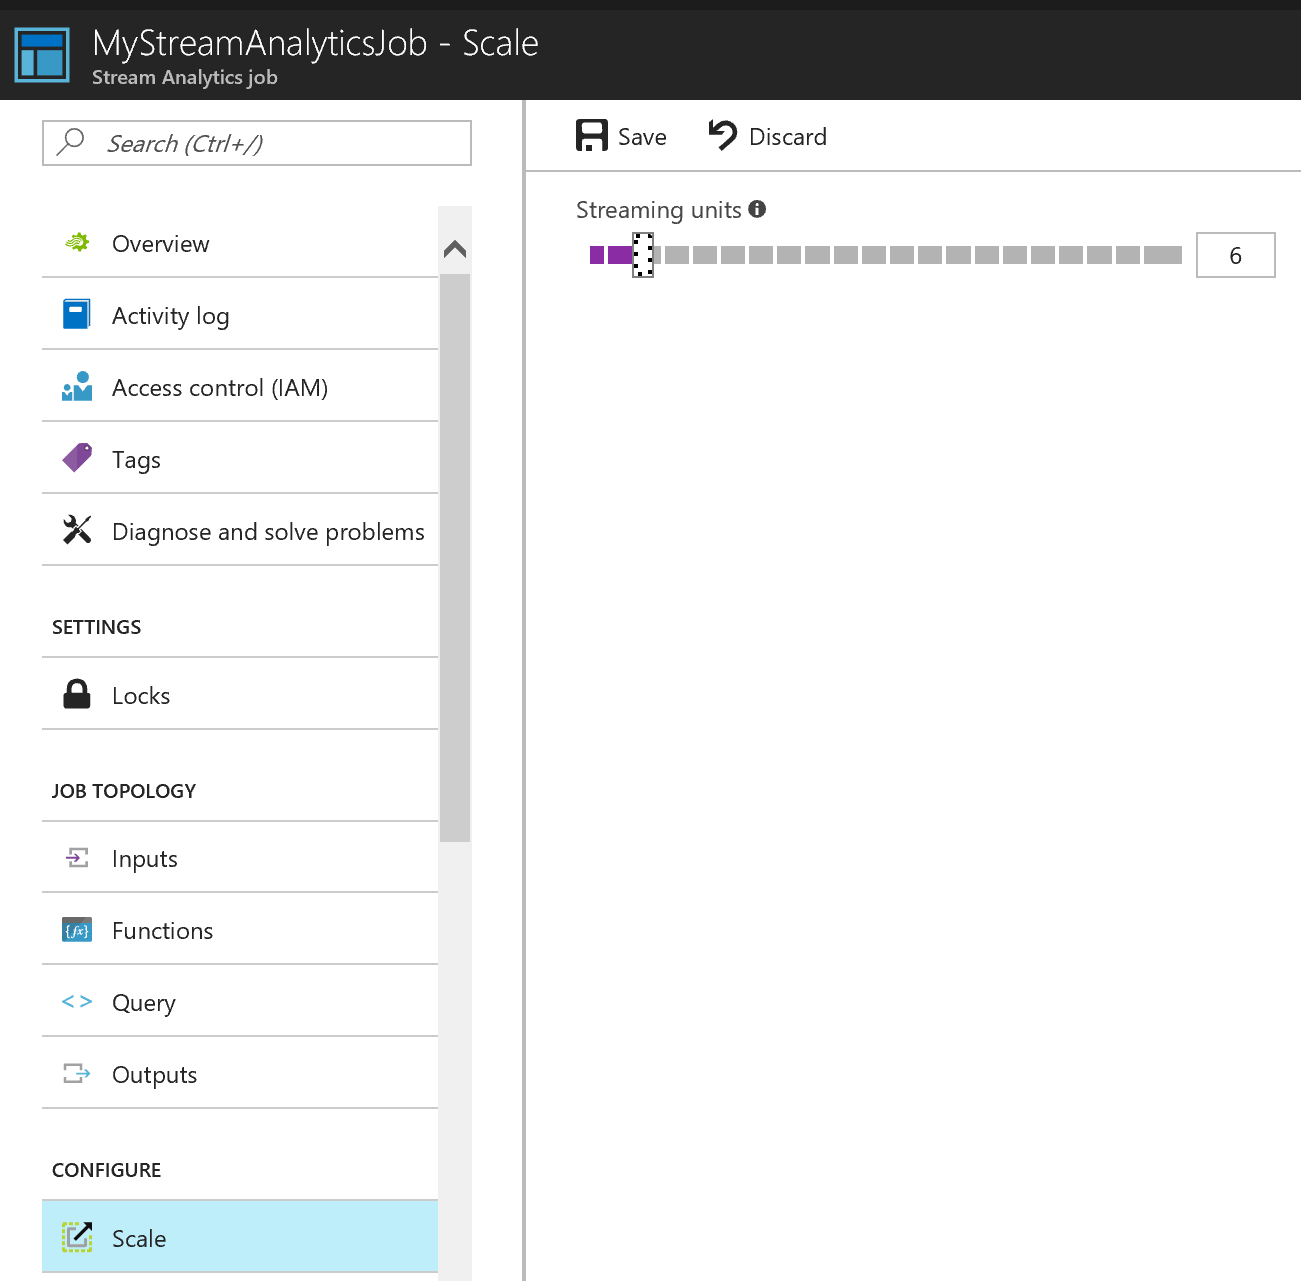
Task: Click the Streaming units label
Action: pyautogui.click(x=658, y=210)
